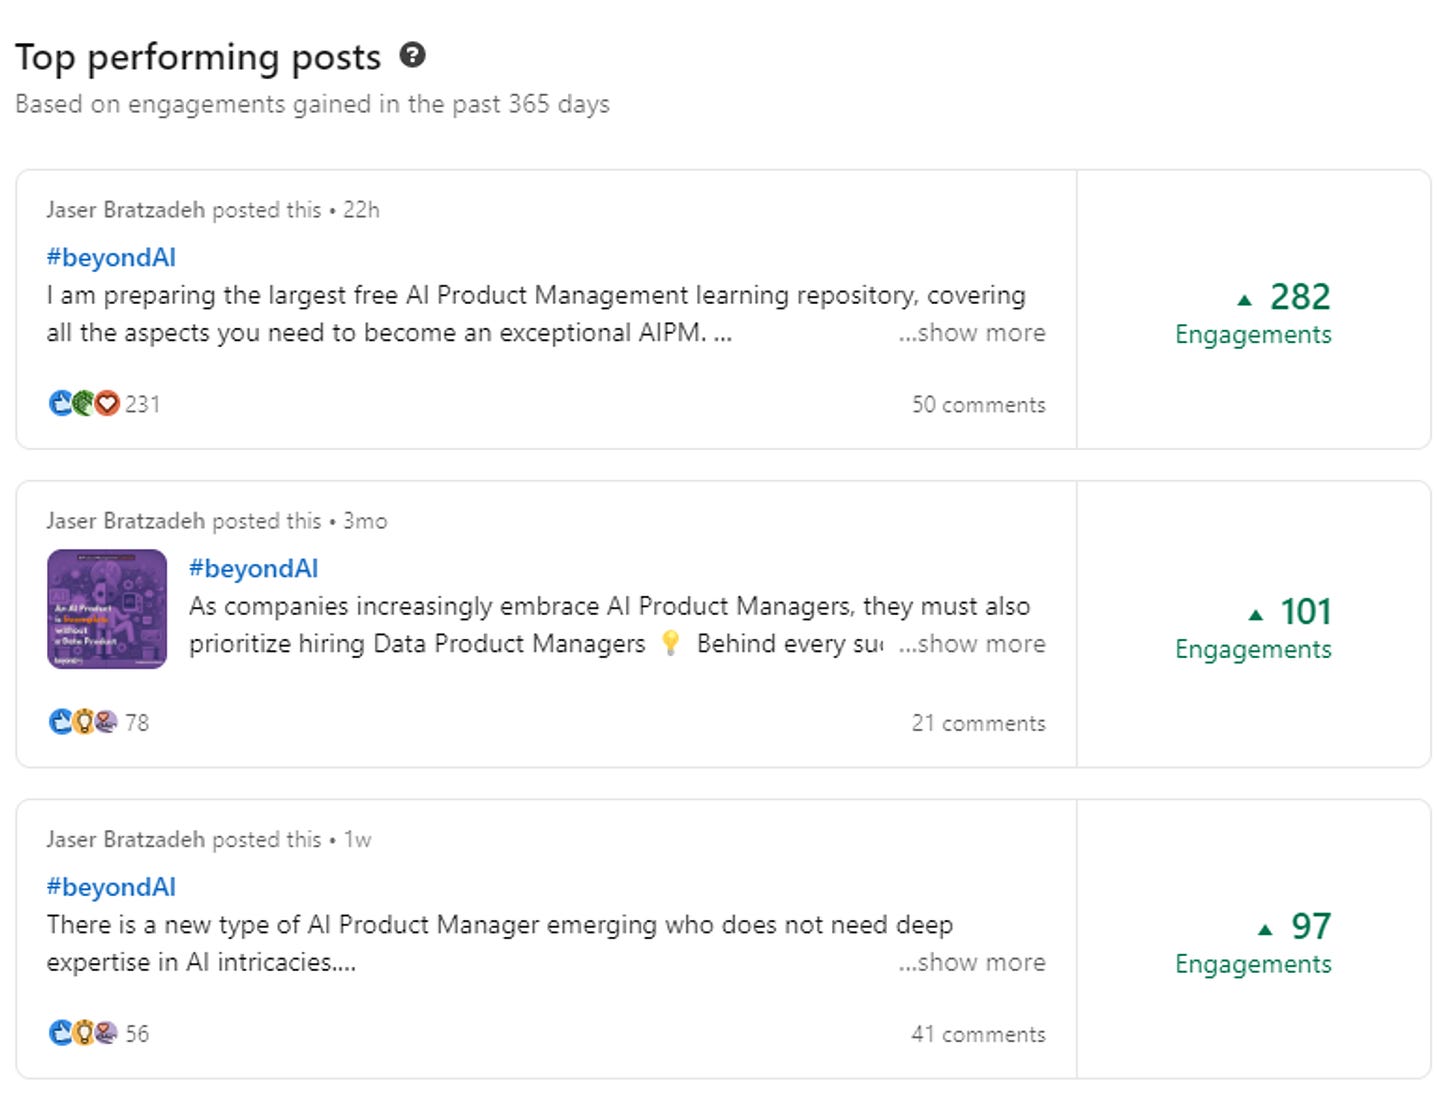This screenshot has width=1456, height=1109.
Task: View the 50 comments on first post
Action: [x=978, y=405]
